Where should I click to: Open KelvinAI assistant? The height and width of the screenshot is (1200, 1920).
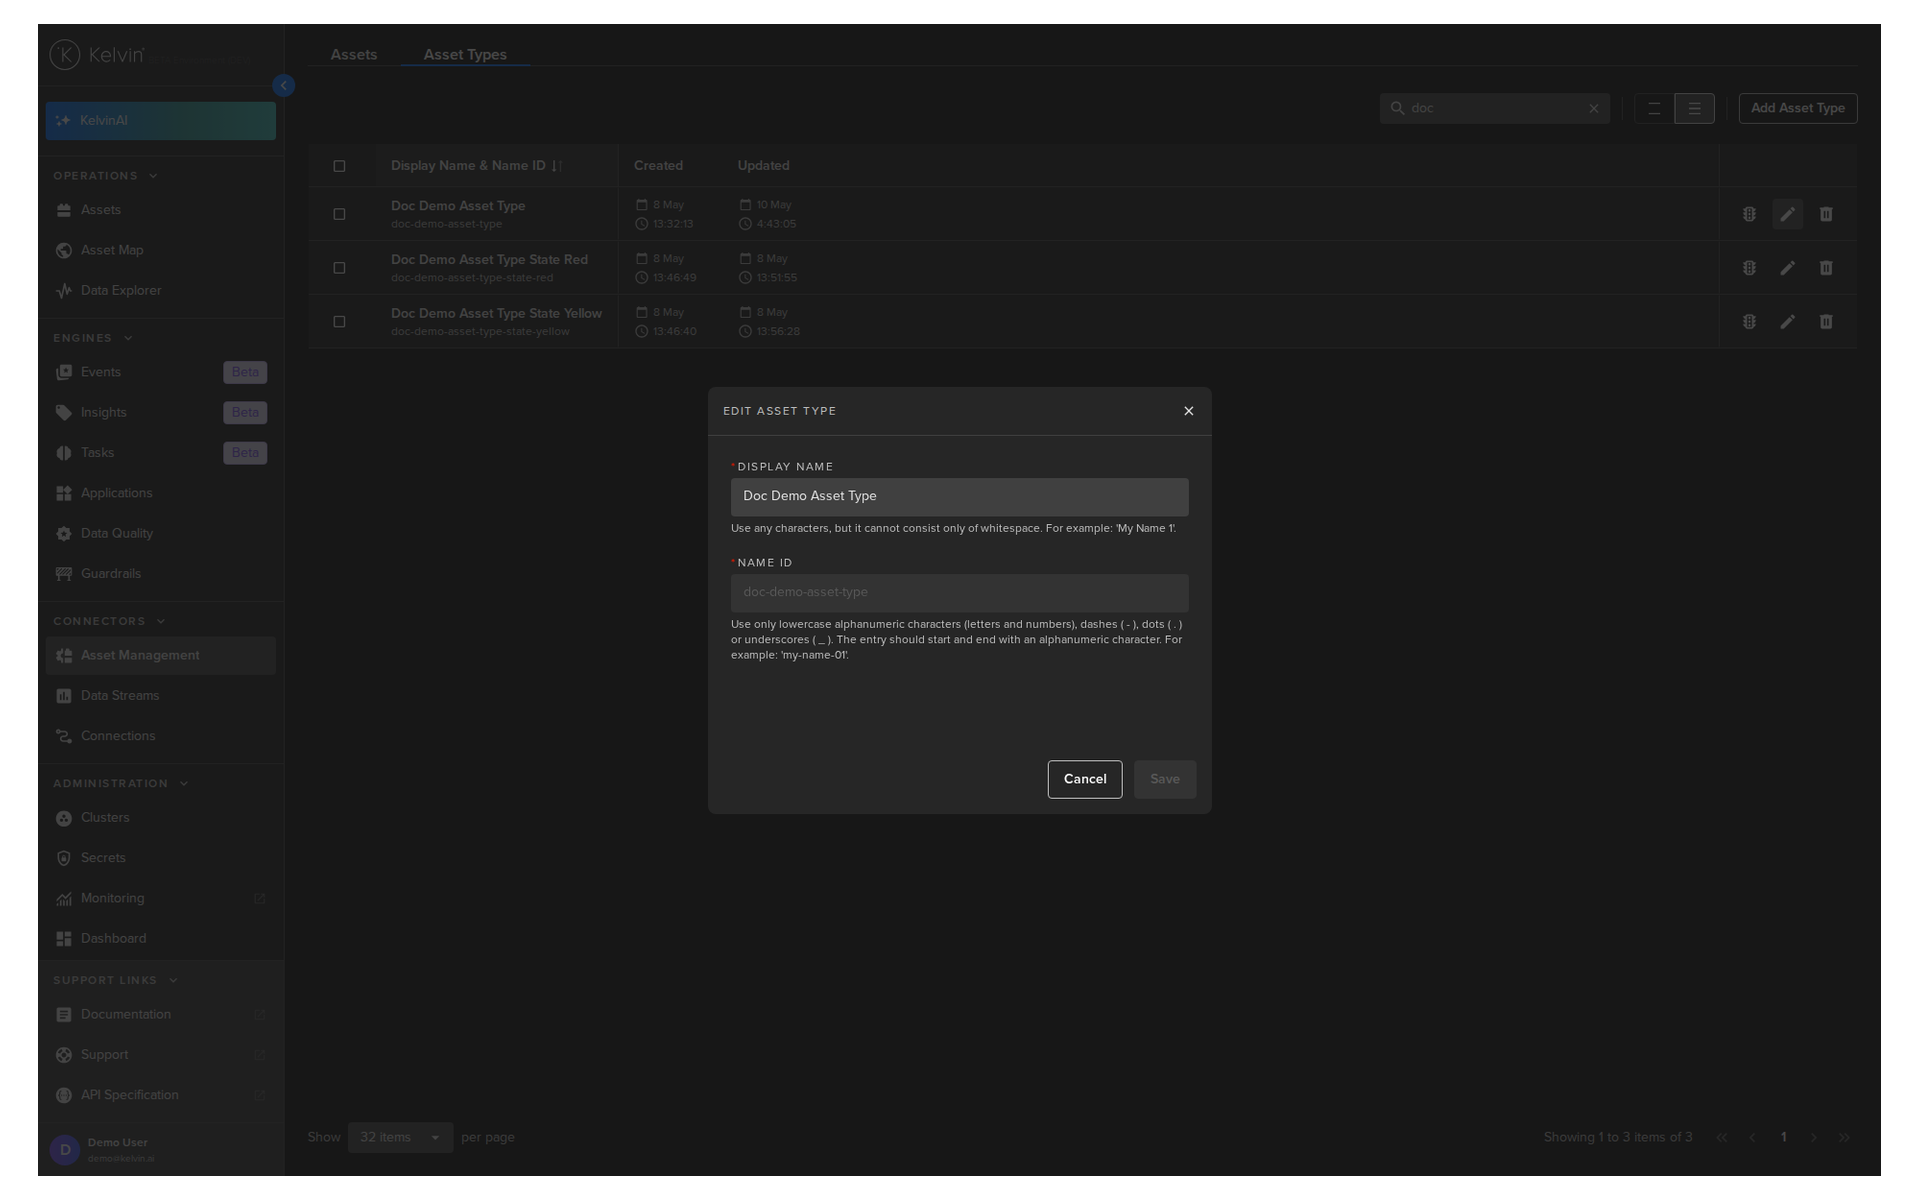160,121
